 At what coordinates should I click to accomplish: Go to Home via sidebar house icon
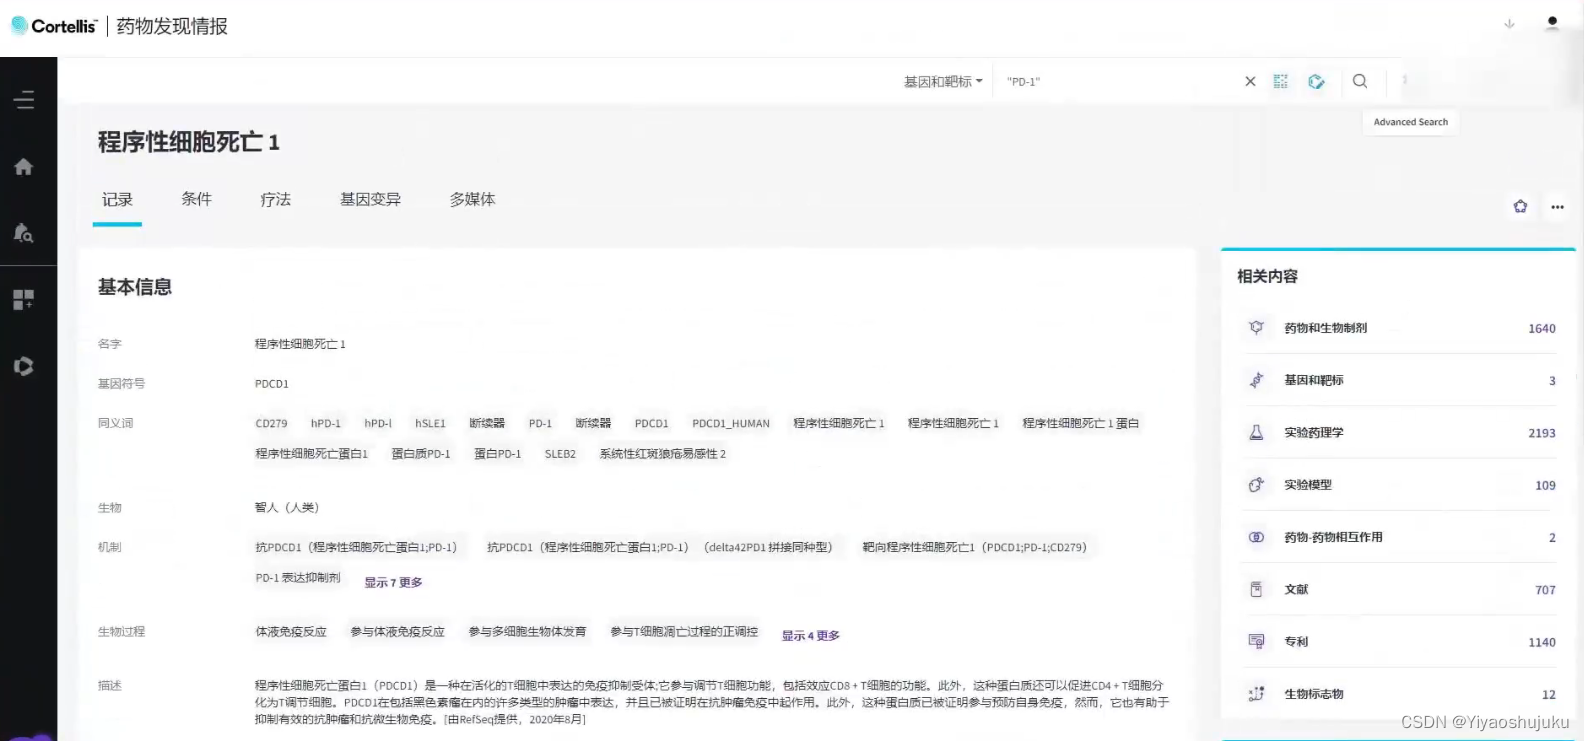tap(24, 167)
